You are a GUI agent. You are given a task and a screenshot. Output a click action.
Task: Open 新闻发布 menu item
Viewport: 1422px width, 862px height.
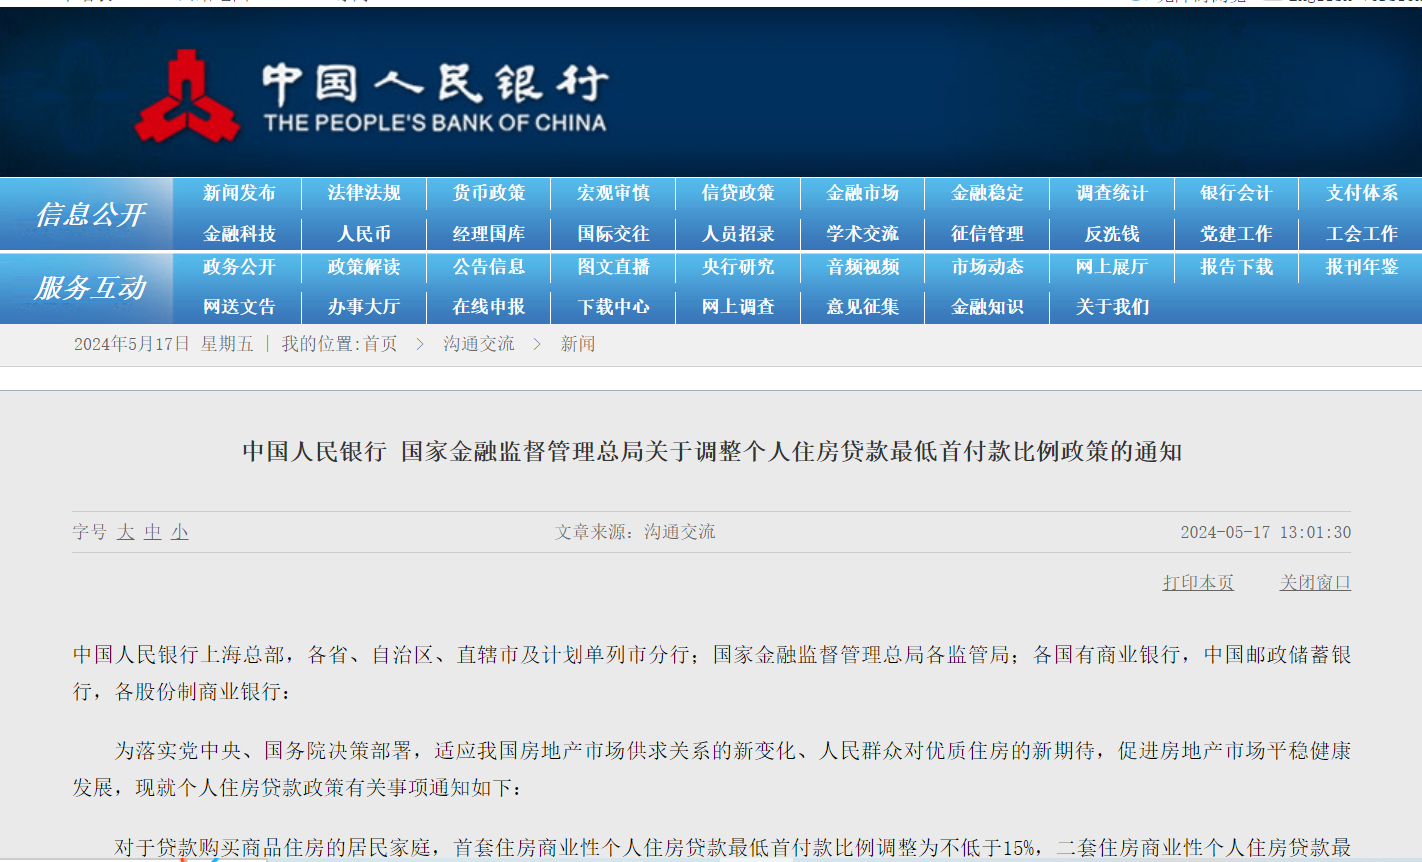coord(239,193)
